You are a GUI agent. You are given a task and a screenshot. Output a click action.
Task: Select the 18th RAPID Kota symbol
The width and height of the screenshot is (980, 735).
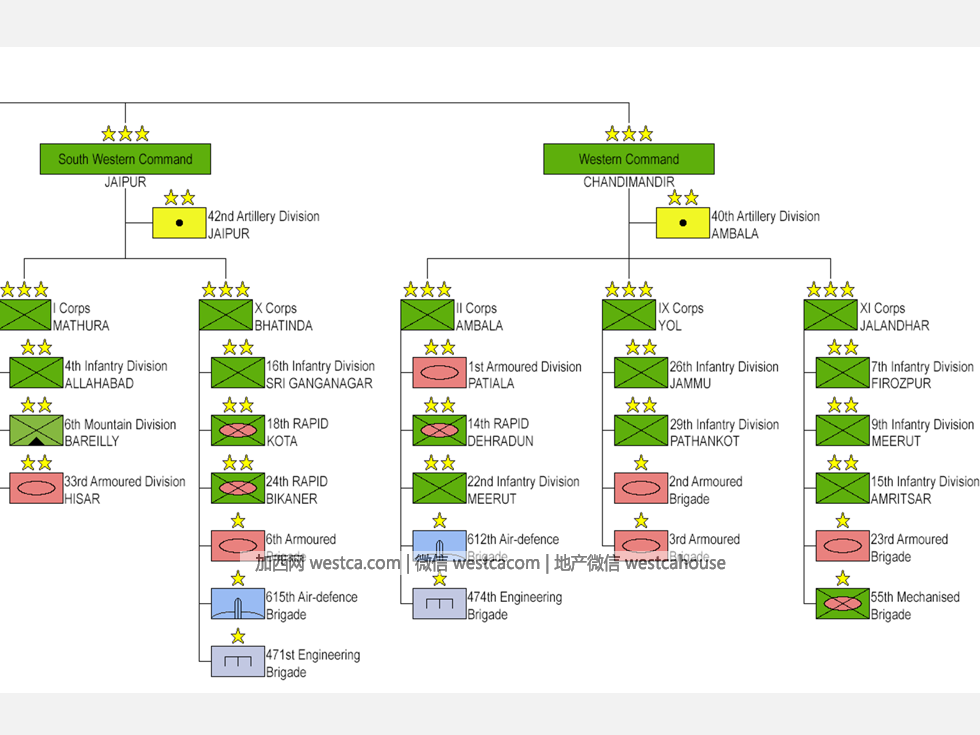238,431
